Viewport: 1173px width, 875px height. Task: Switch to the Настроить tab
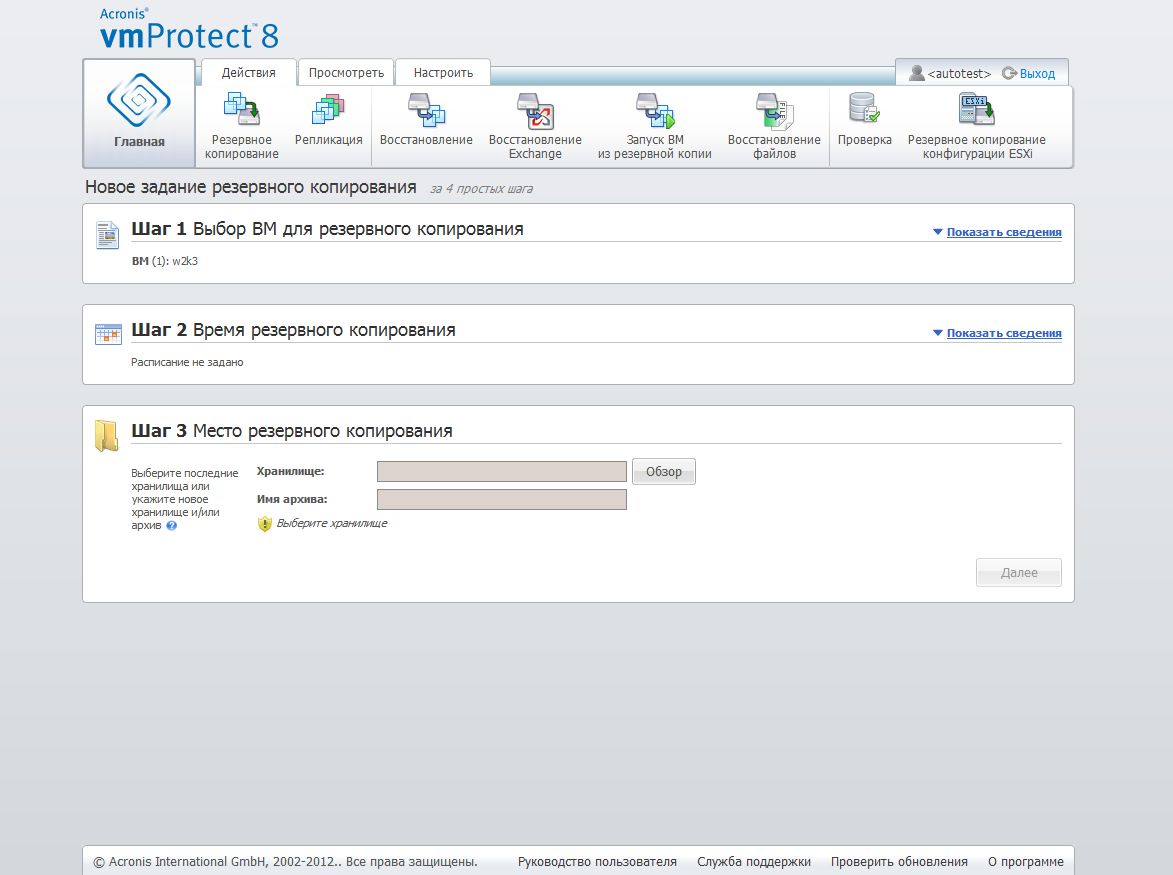coord(443,73)
